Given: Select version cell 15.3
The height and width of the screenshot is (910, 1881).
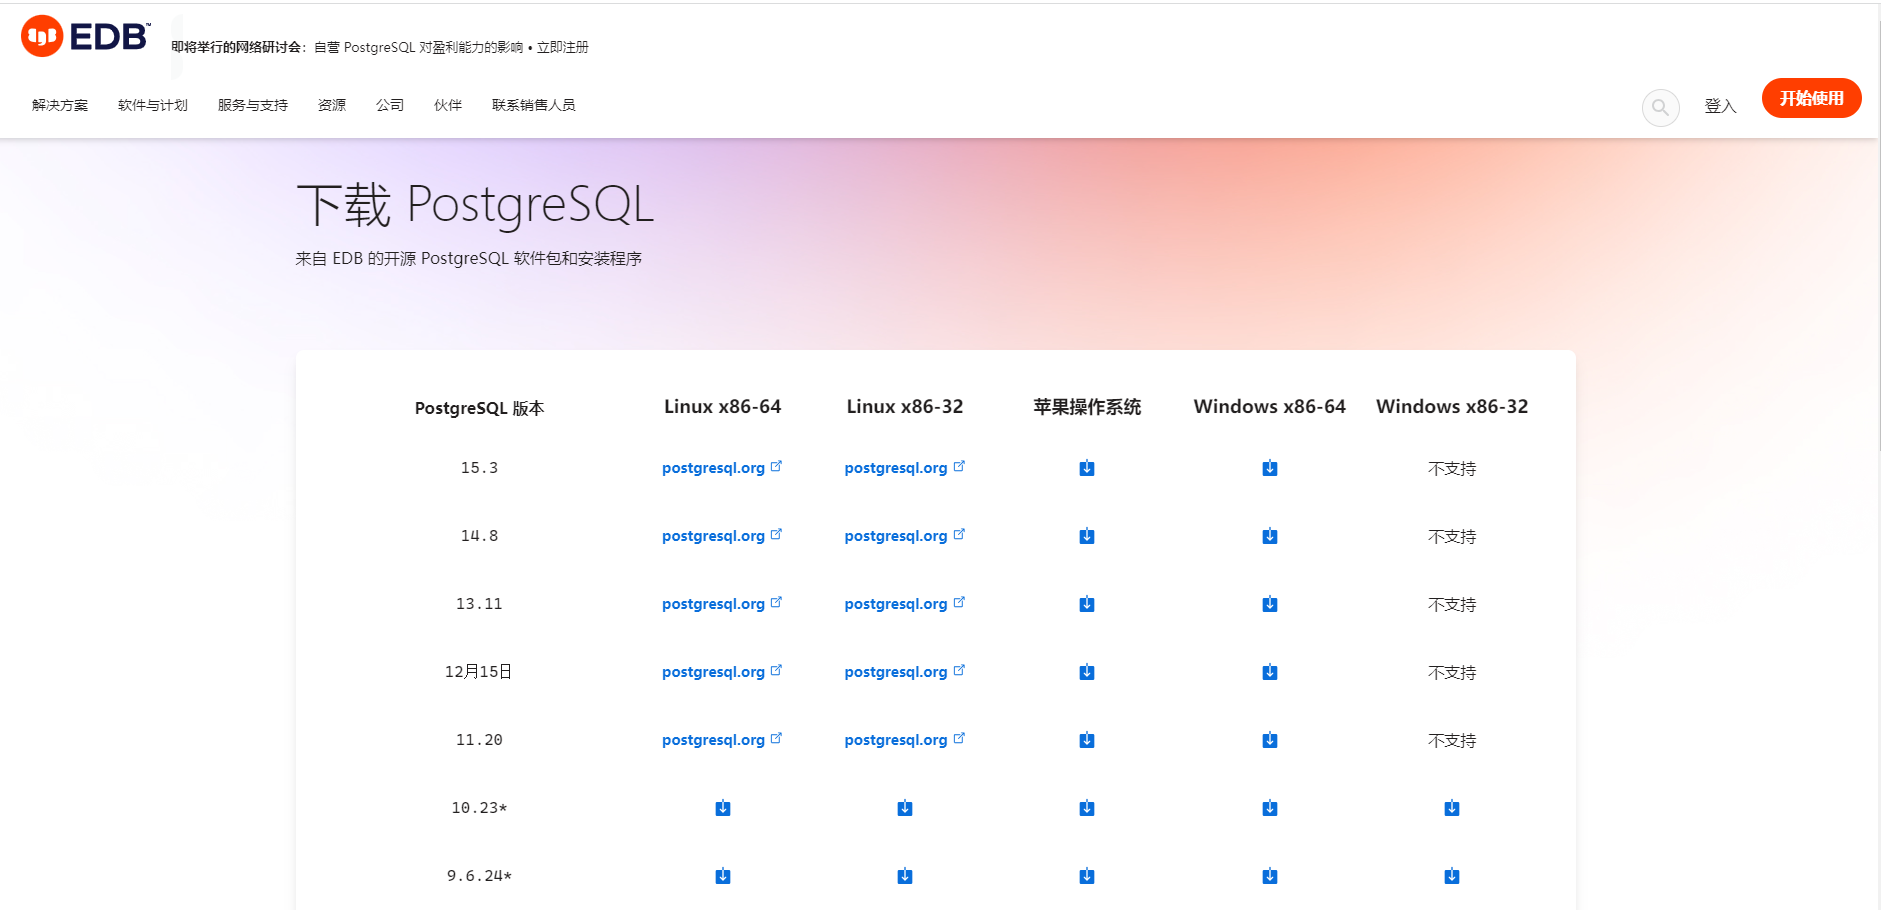Looking at the screenshot, I should (479, 468).
